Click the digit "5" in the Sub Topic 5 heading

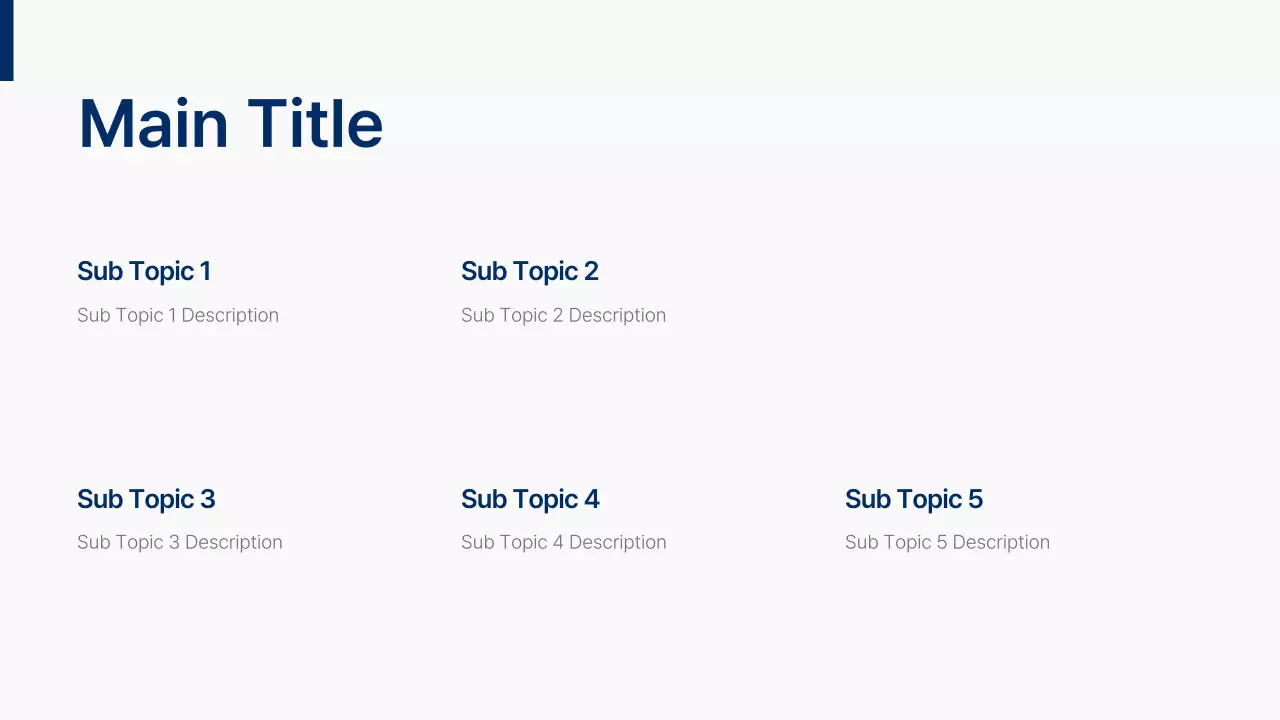(975, 499)
